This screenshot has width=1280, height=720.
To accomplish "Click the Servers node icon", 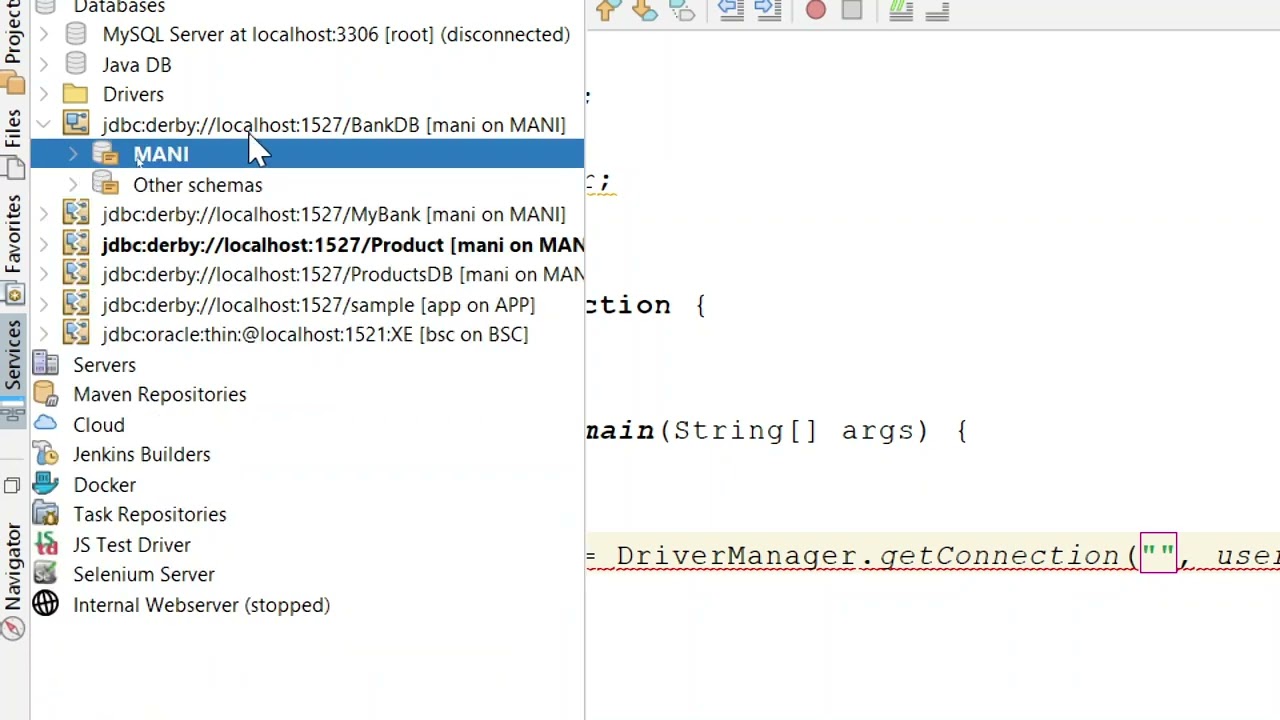I will pyautogui.click(x=46, y=364).
